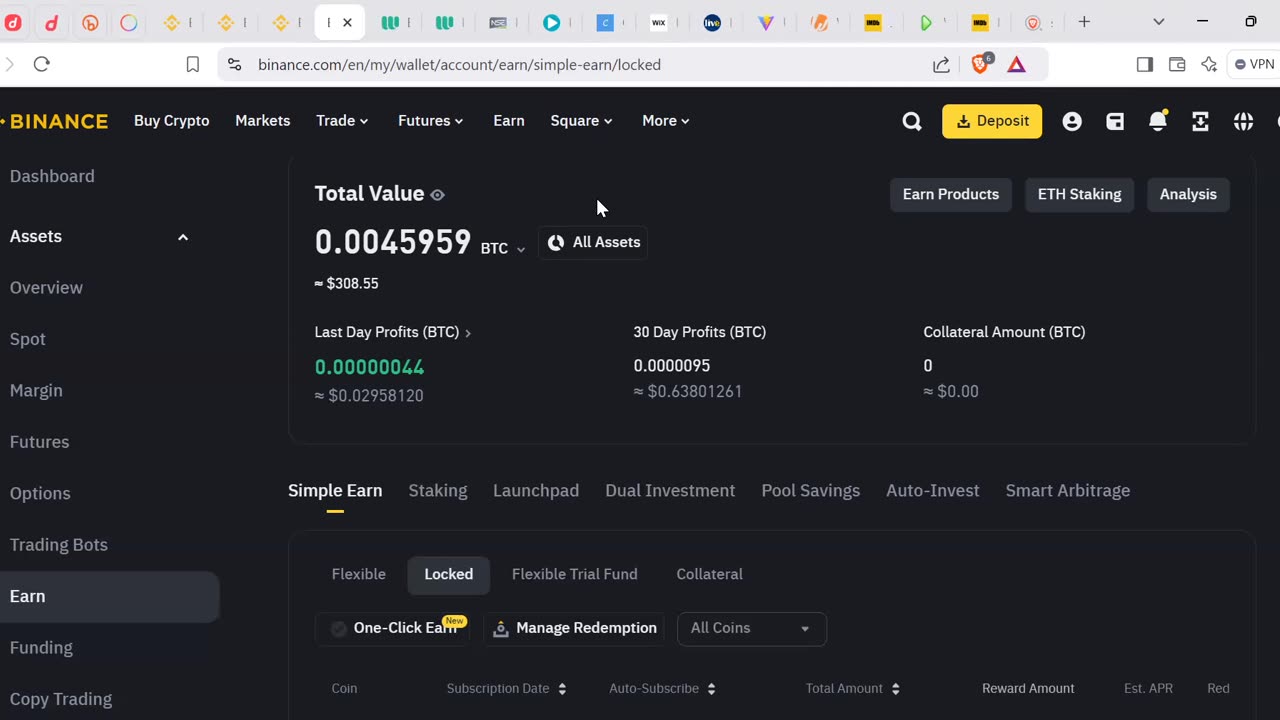This screenshot has width=1280, height=720.
Task: Toggle the browser sidebar panel
Action: pyautogui.click(x=1145, y=64)
